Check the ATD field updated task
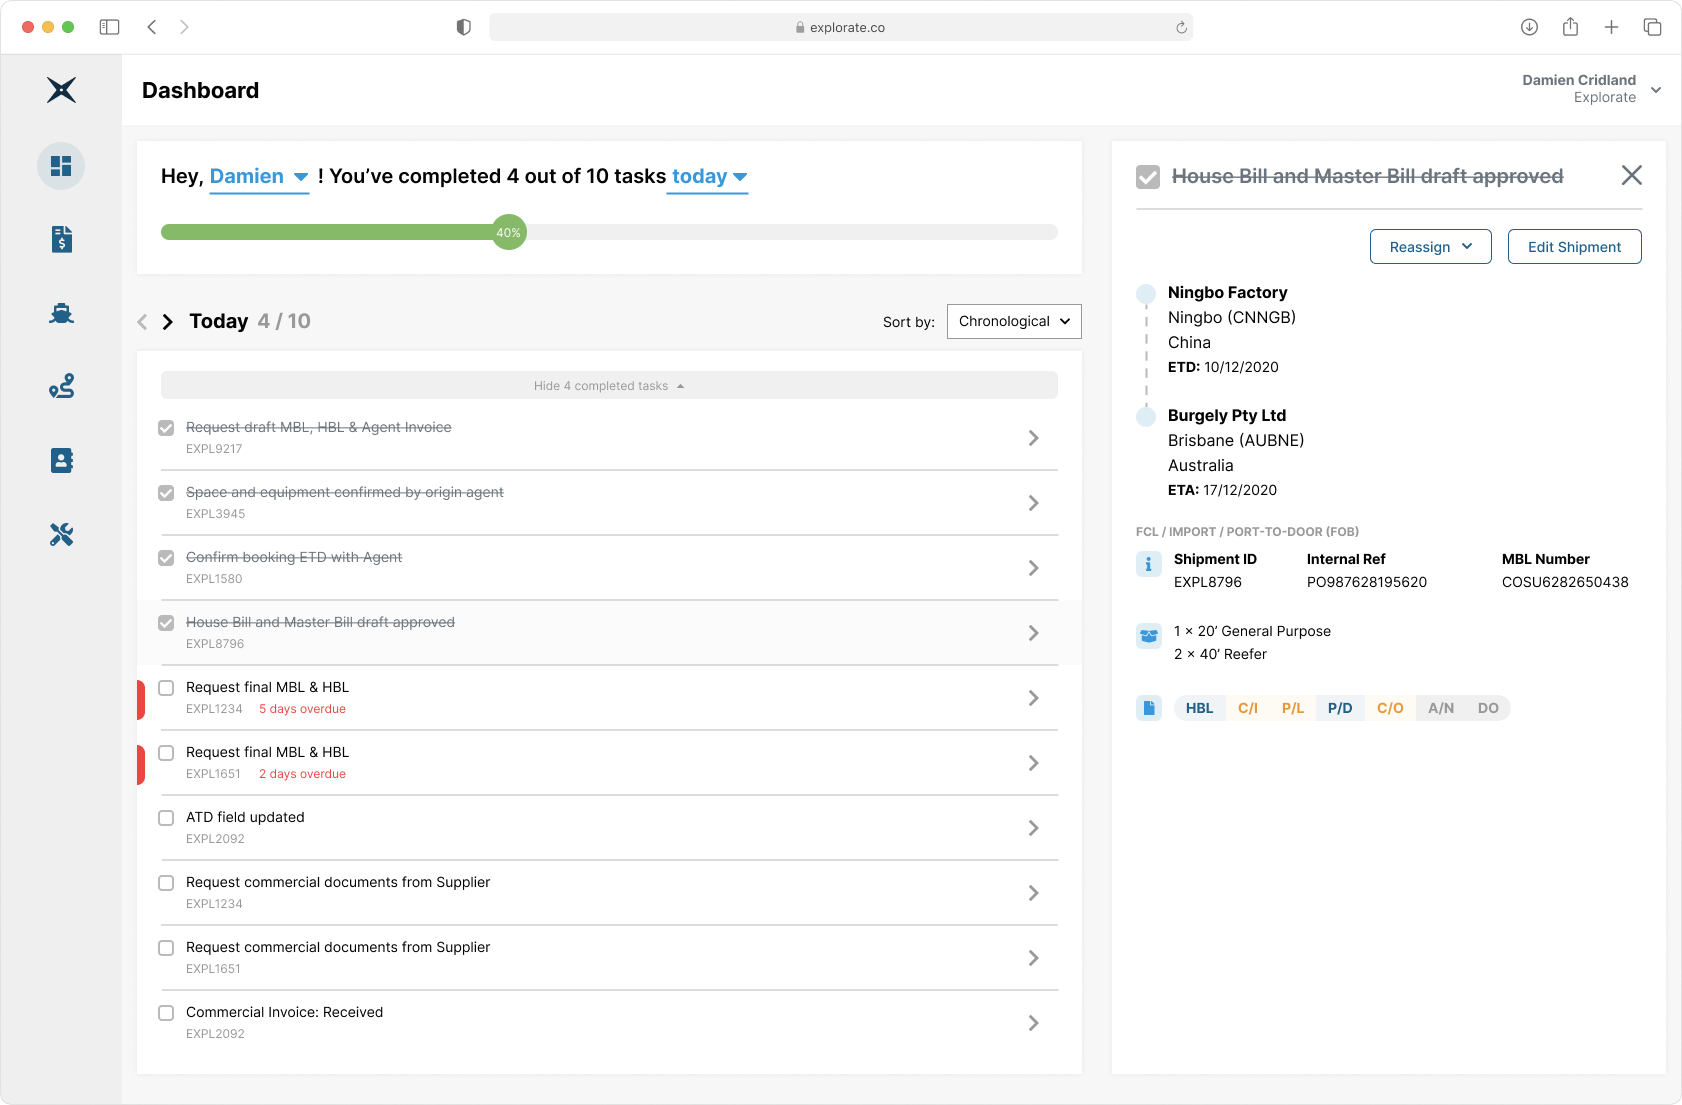 (x=166, y=818)
